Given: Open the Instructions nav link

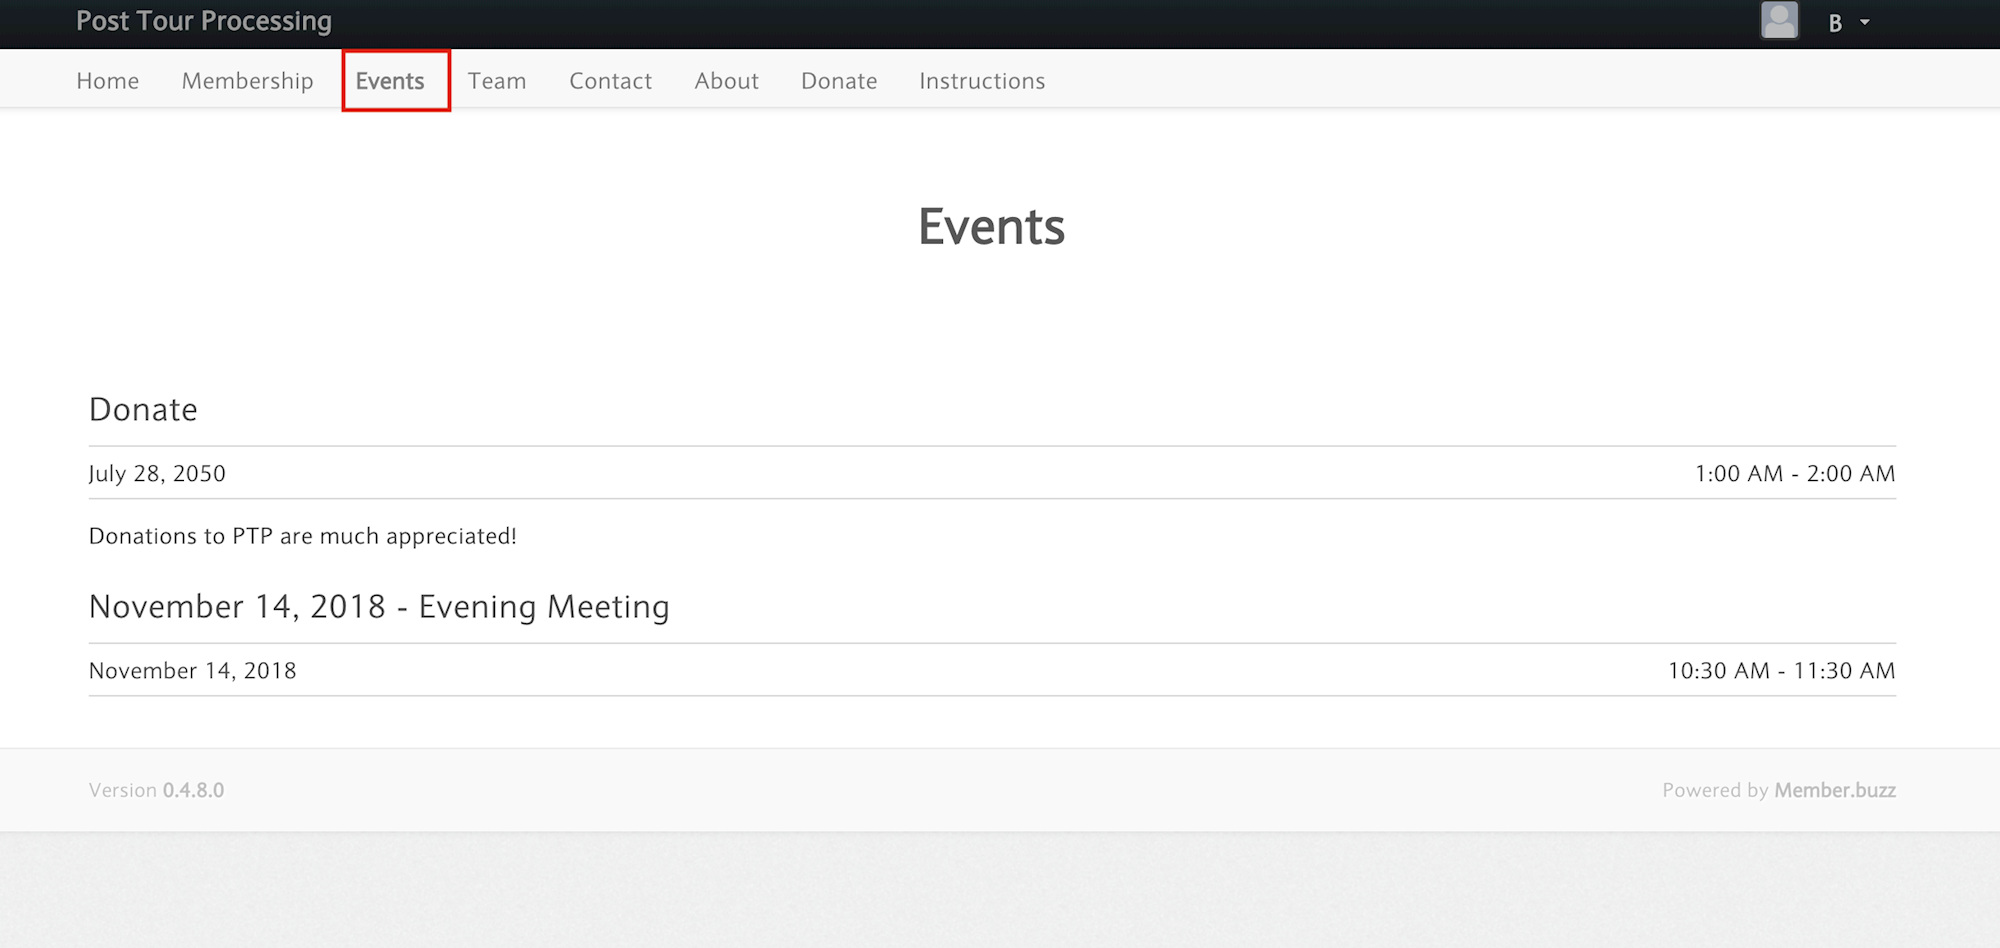Looking at the screenshot, I should tap(982, 81).
